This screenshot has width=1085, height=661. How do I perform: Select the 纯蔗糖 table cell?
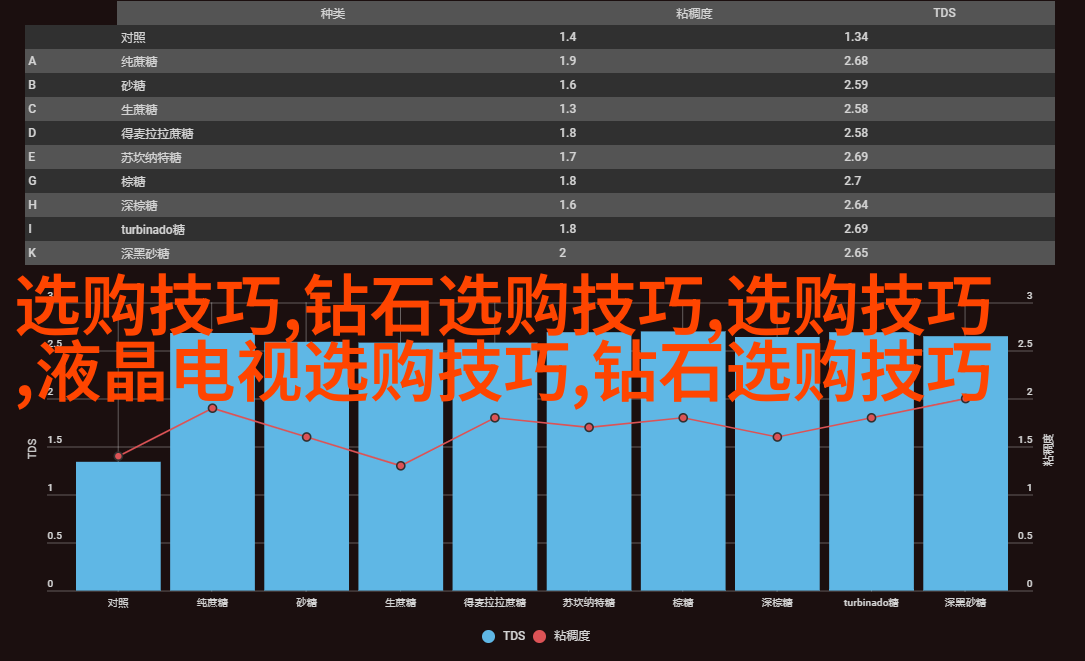(x=139, y=62)
